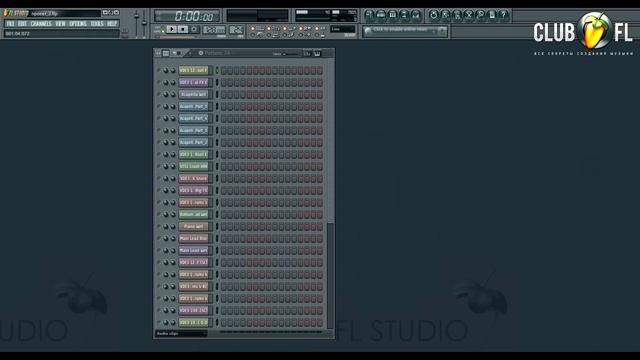Open the playlist view icon
The image size is (640, 360).
pos(369,15)
